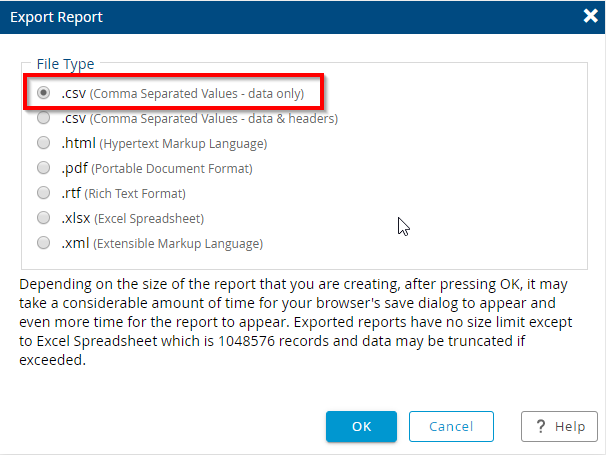Click the question mark icon on Help
This screenshot has width=606, height=455.
(540, 426)
